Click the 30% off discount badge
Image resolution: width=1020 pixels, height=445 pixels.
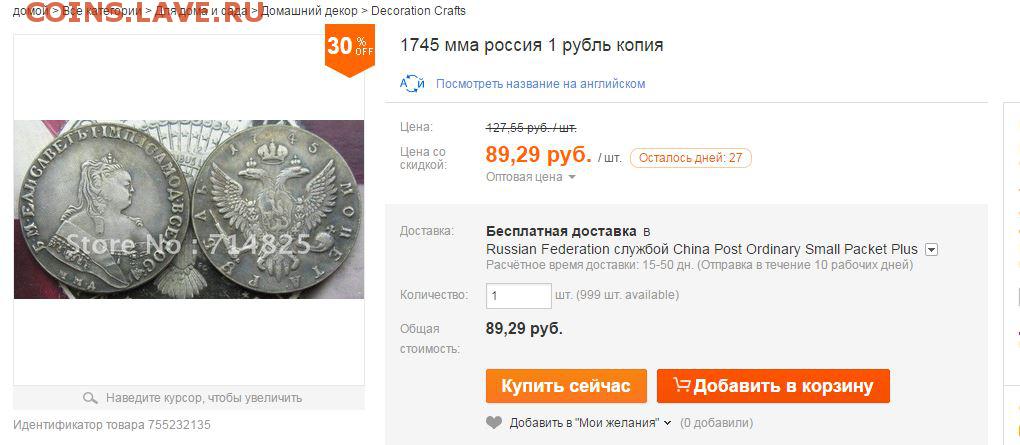(350, 50)
